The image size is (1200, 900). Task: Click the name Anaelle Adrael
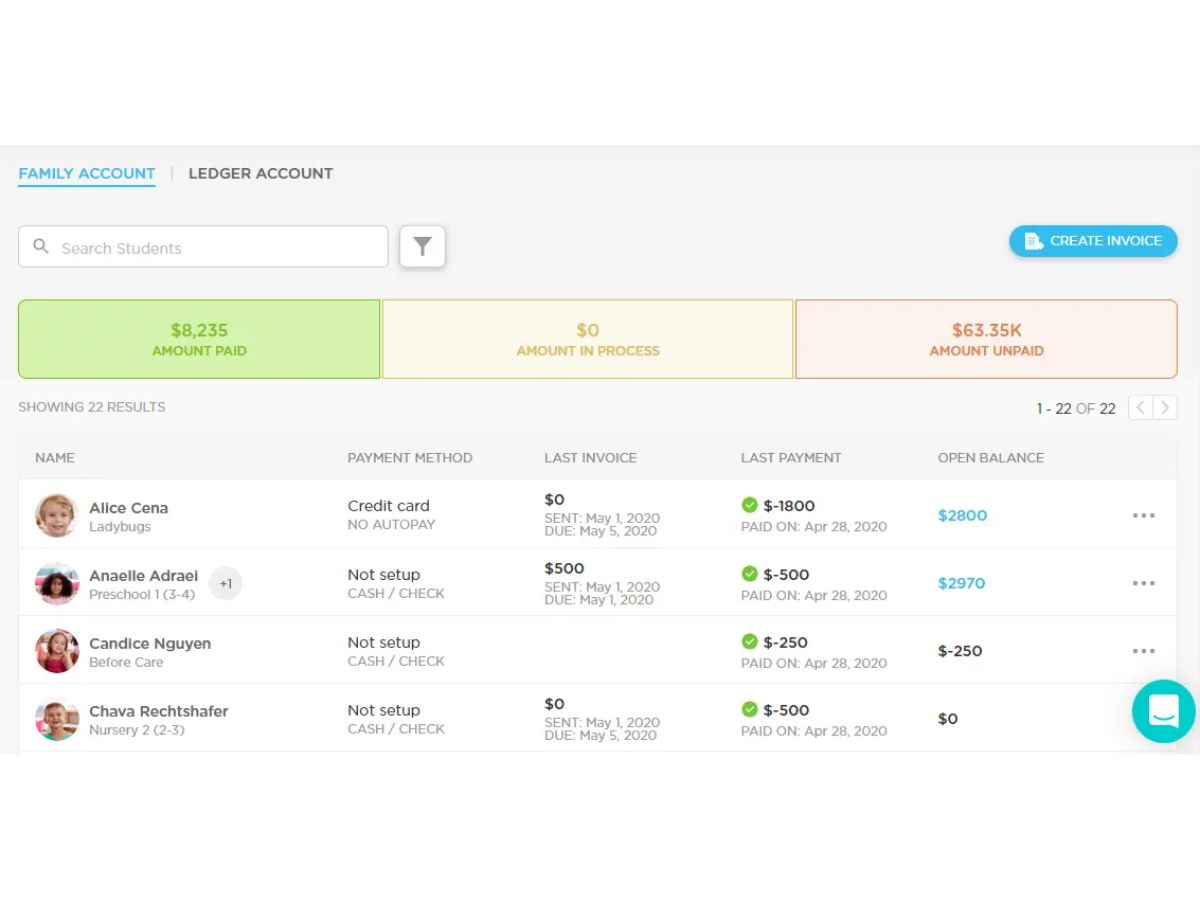click(144, 576)
